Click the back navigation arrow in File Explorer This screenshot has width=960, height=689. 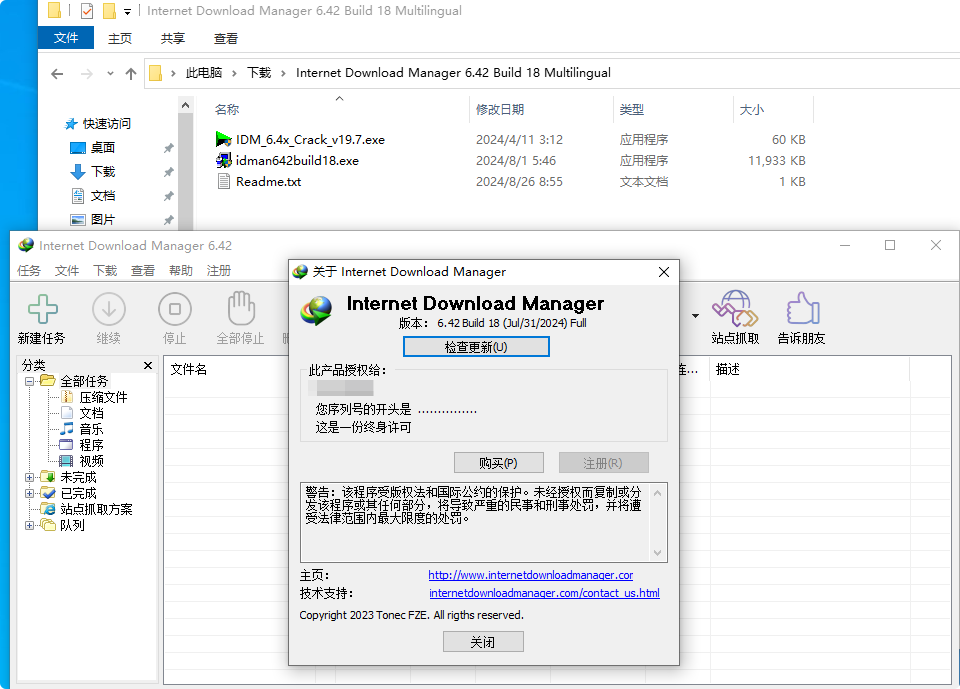57,73
